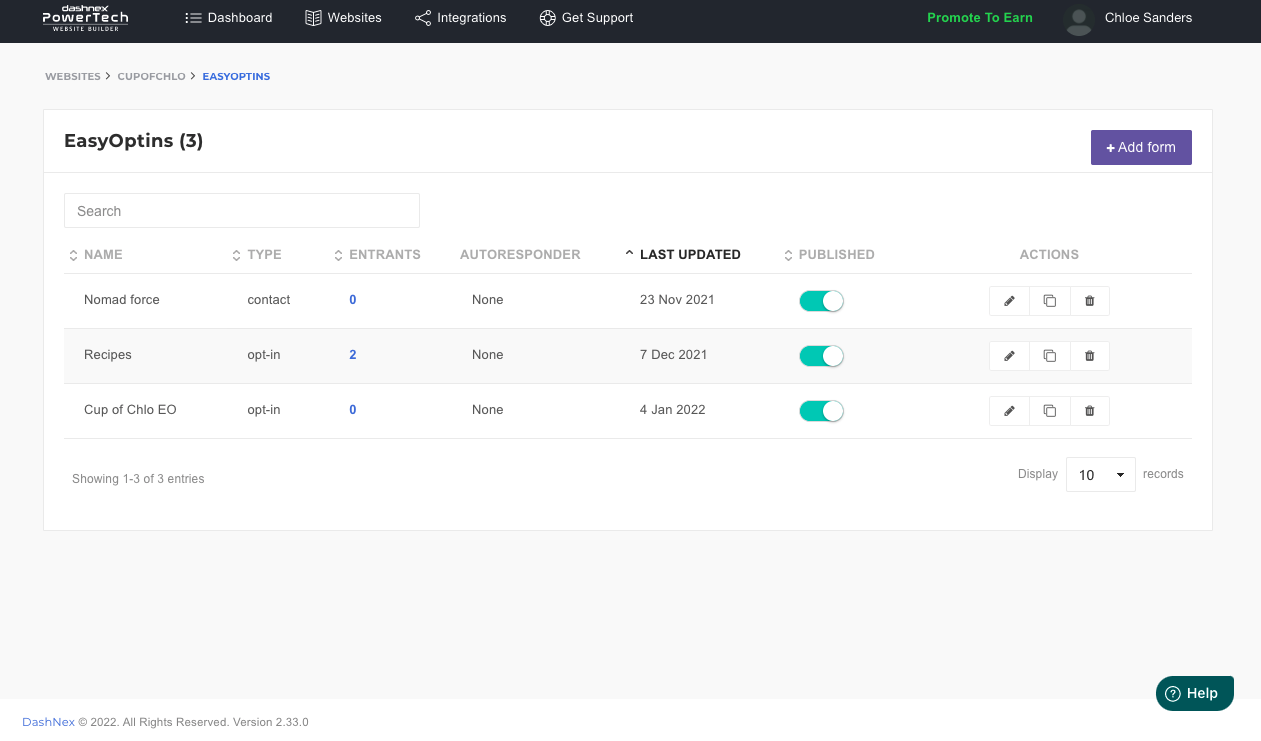The image size is (1261, 741).
Task: Open the Integrations menu
Action: pos(460,18)
